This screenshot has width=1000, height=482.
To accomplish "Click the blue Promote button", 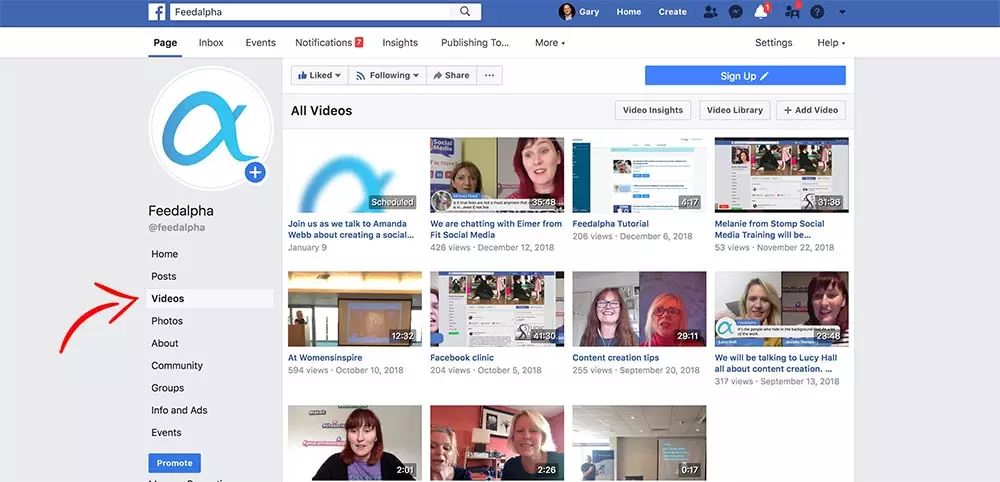I will point(174,463).
